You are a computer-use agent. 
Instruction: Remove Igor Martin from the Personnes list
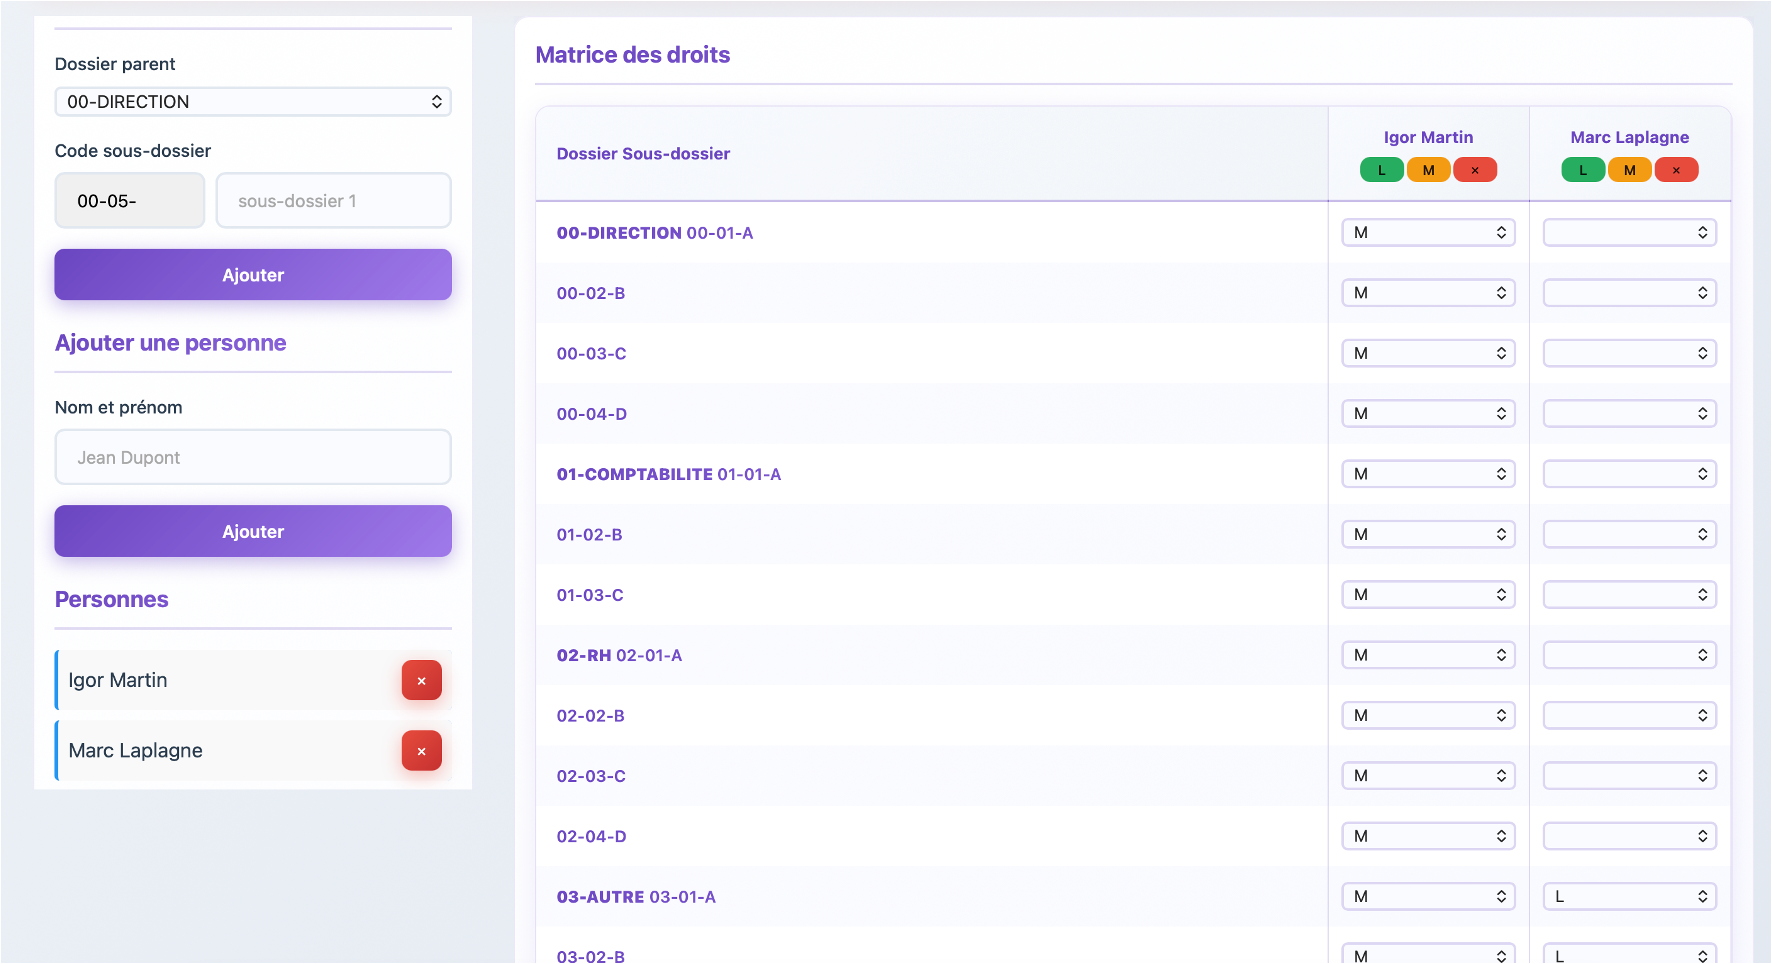421,680
